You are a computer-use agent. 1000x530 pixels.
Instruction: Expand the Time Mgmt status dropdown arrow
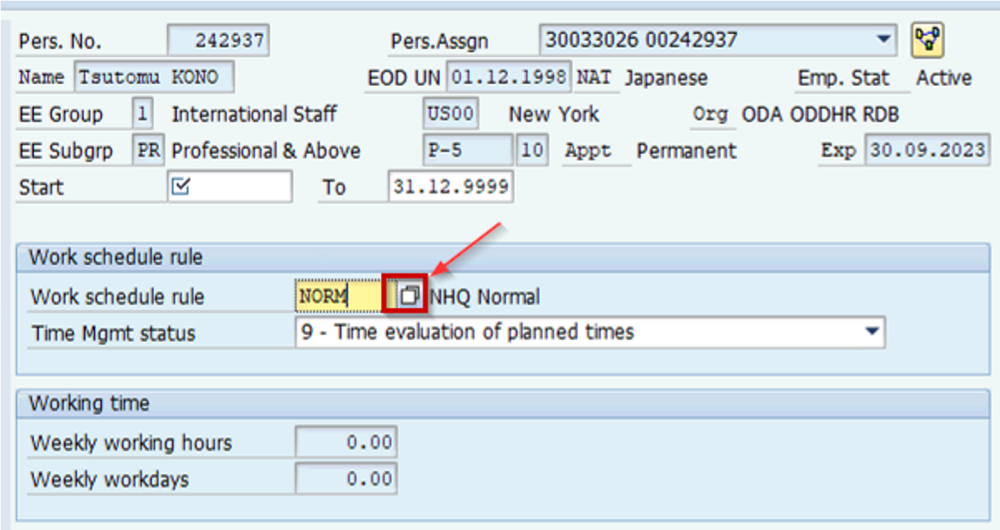click(871, 332)
